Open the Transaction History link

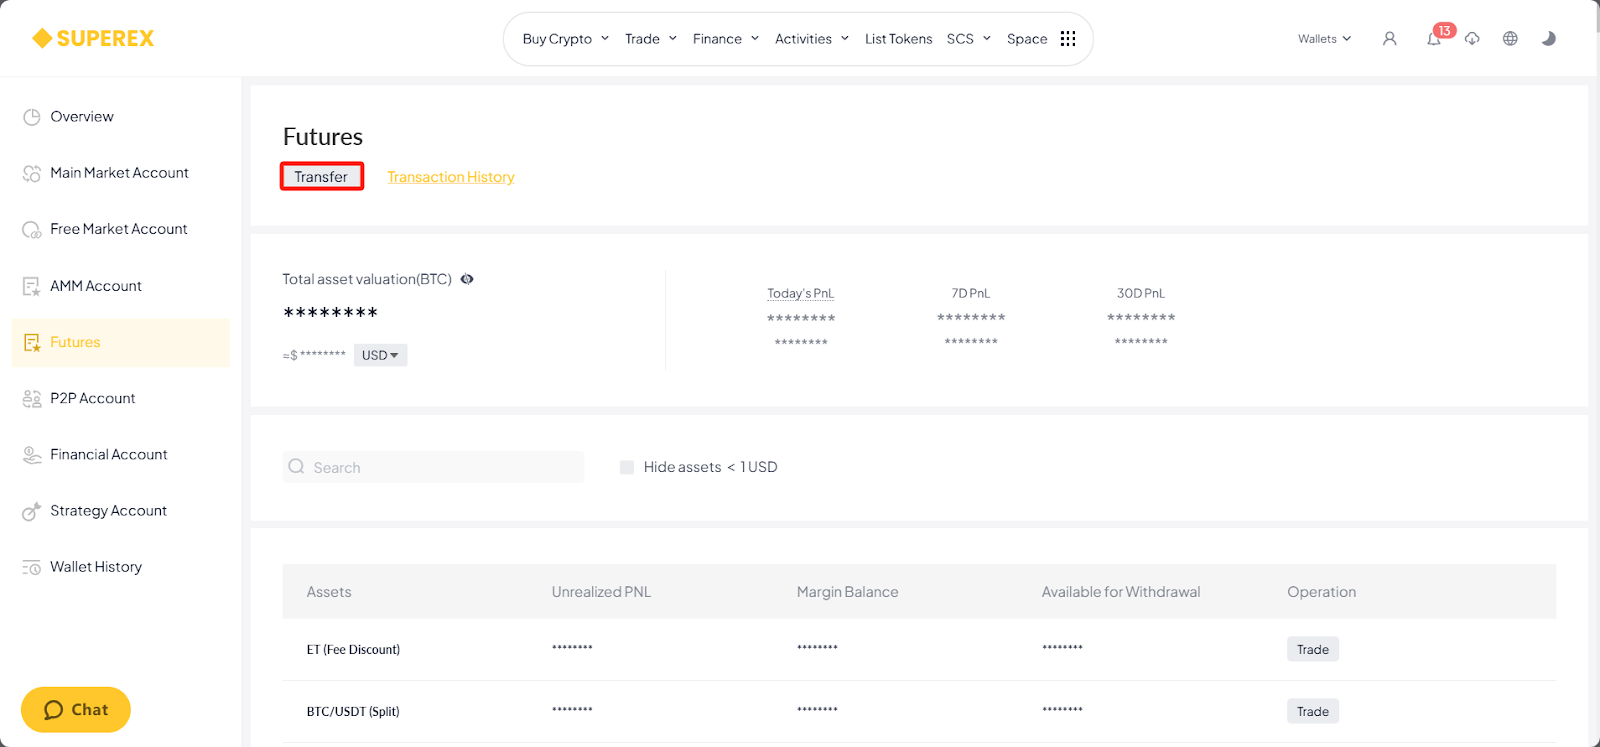tap(451, 177)
